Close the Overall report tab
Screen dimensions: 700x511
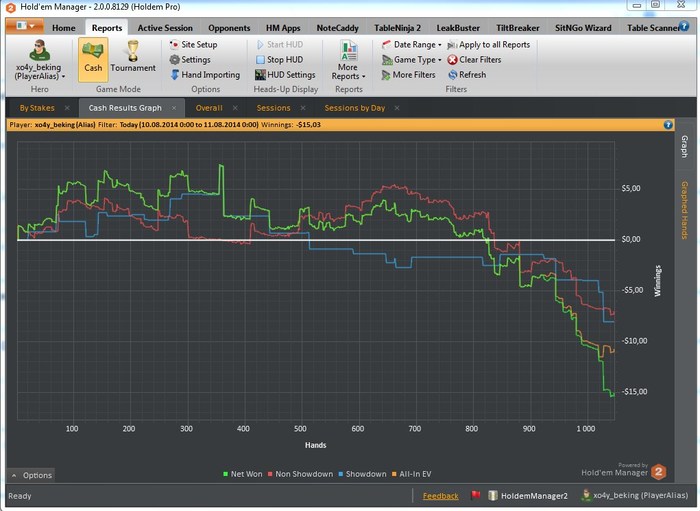pos(235,108)
